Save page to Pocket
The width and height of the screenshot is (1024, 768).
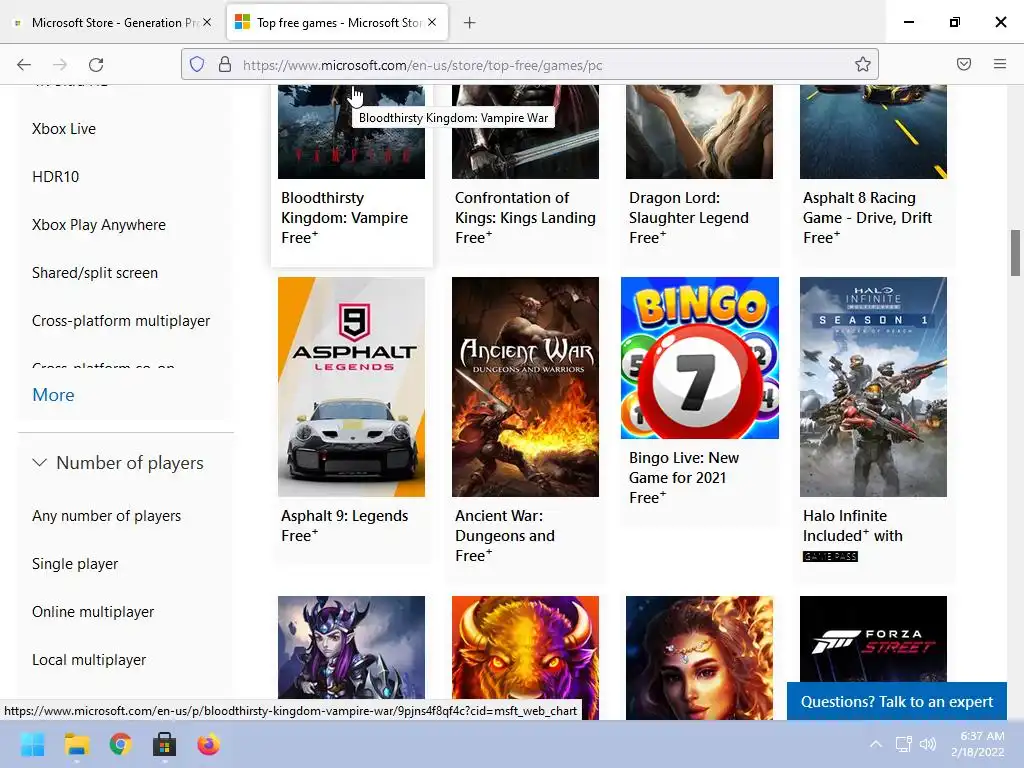pos(964,64)
